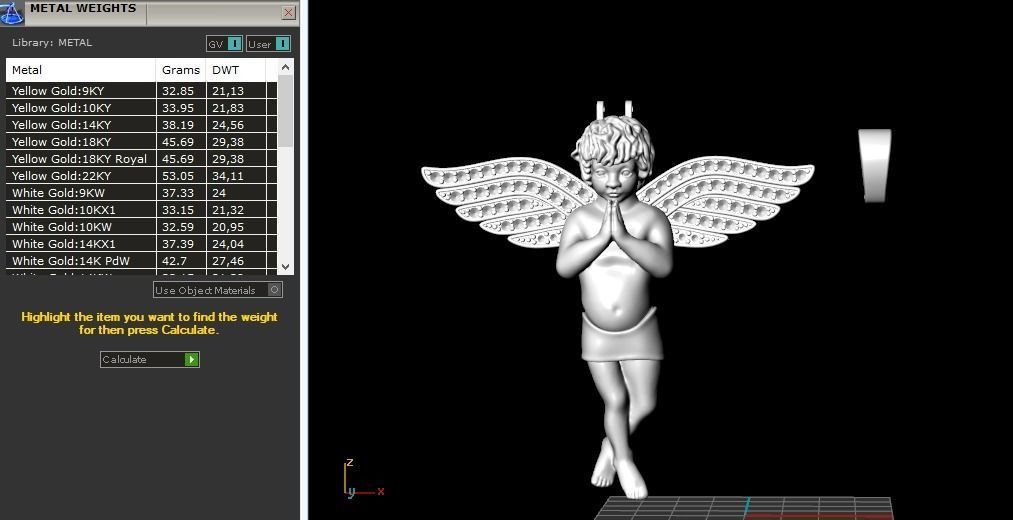Image resolution: width=1013 pixels, height=520 pixels.
Task: Select the White Gold:10KW row
Action: [x=141, y=227]
